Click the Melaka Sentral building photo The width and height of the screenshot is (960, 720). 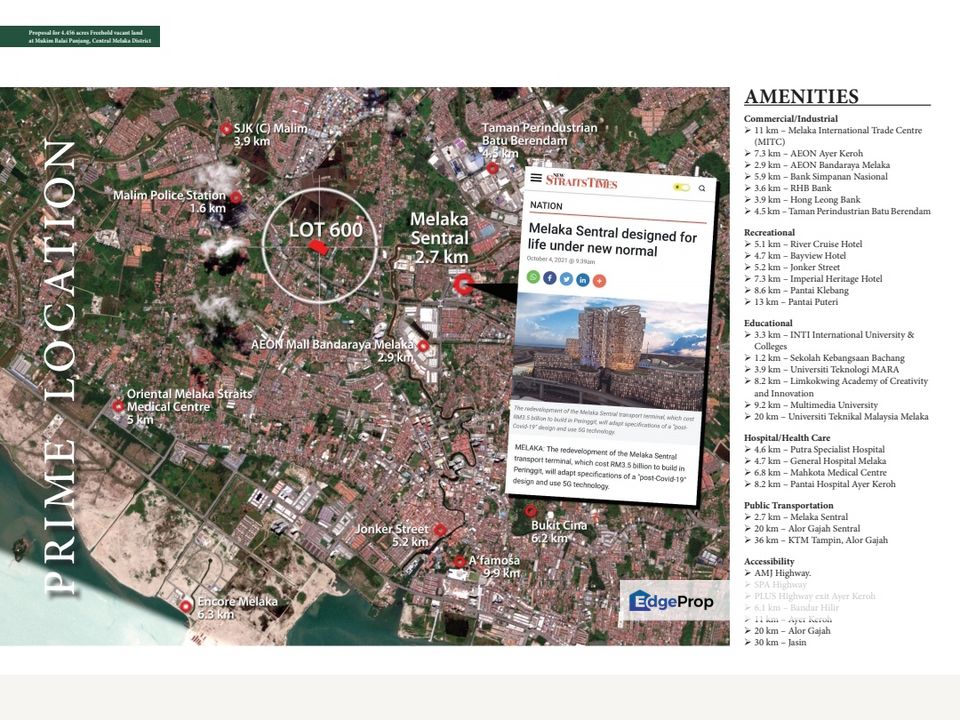612,350
